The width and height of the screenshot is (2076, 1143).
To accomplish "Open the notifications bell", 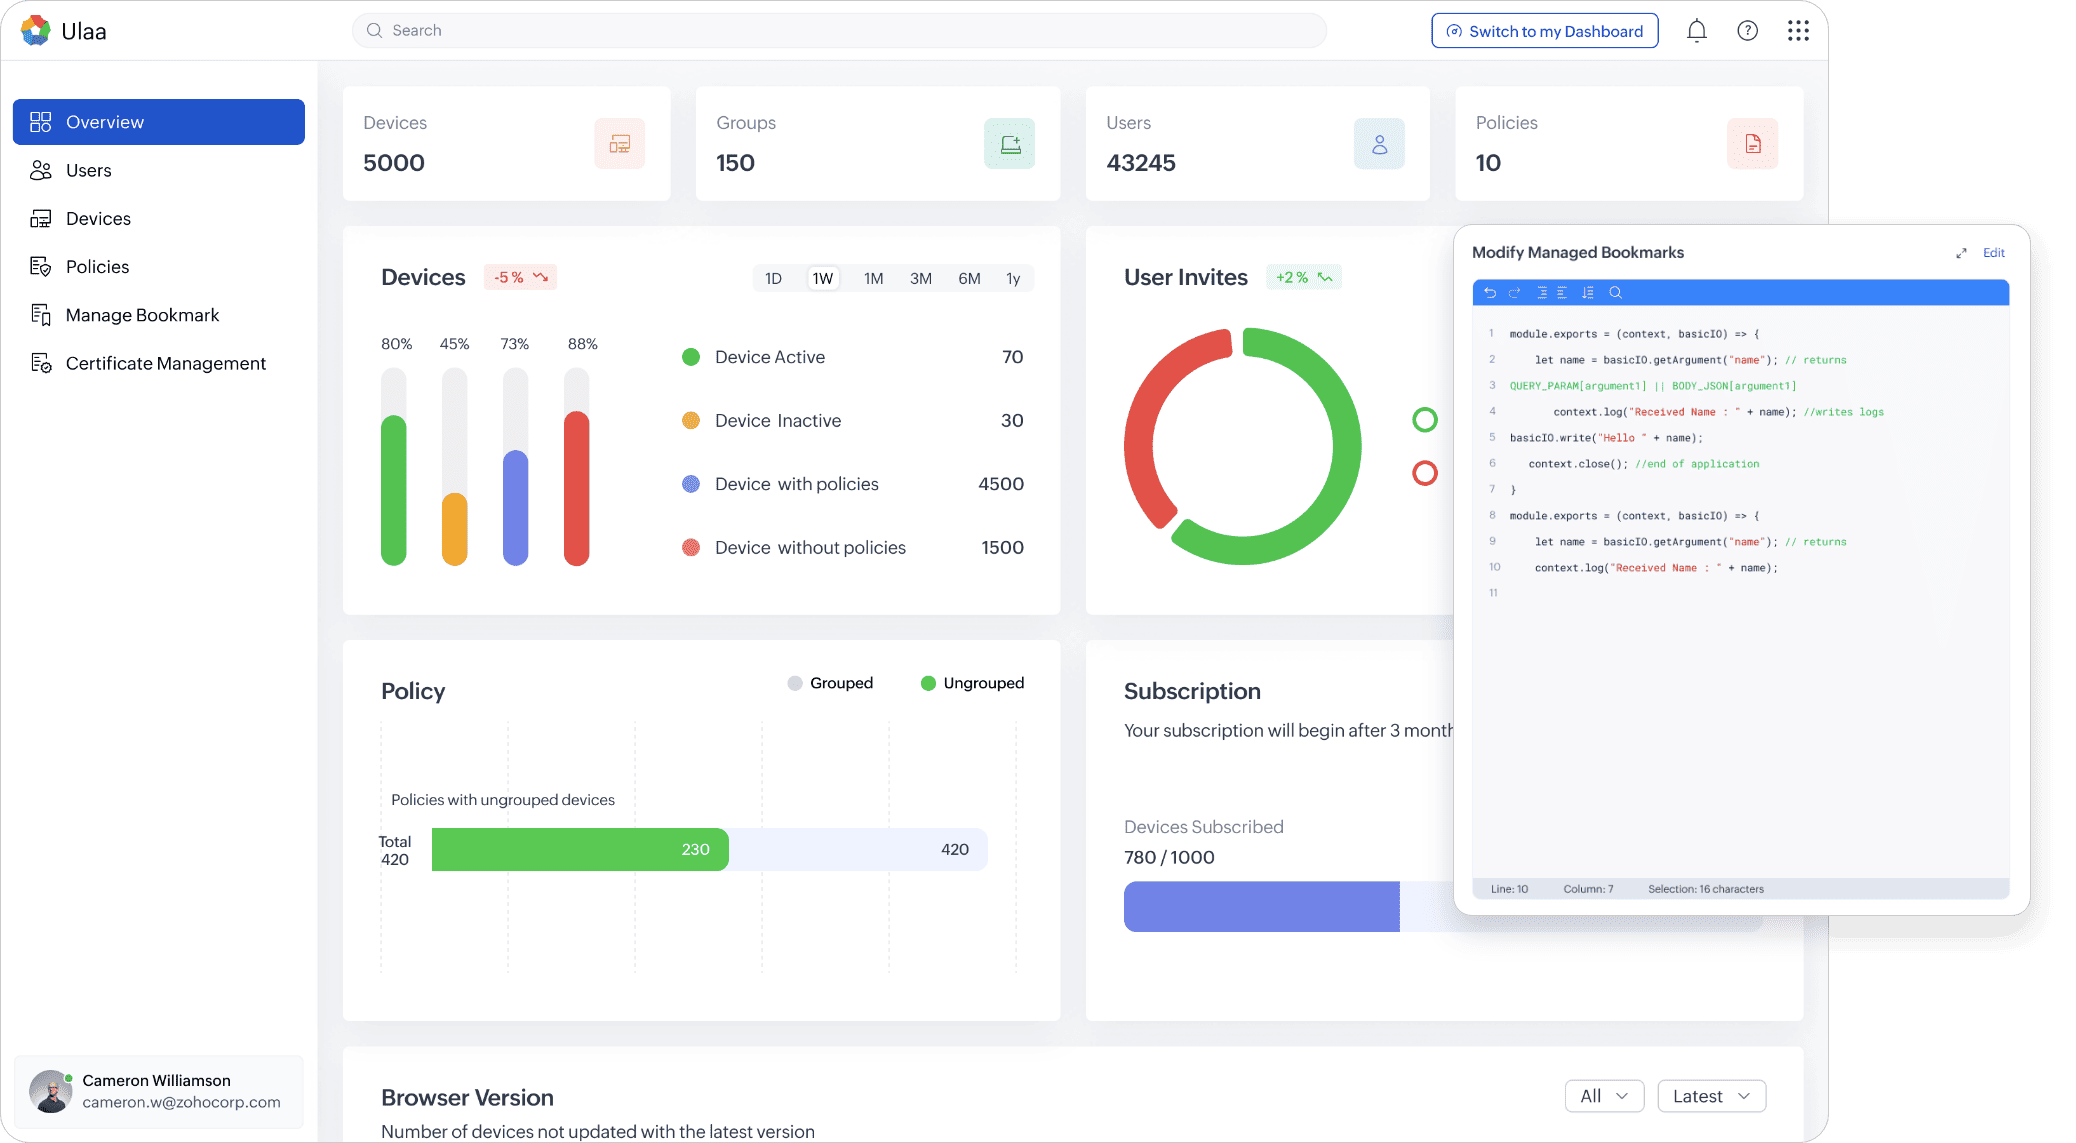I will tap(1696, 31).
